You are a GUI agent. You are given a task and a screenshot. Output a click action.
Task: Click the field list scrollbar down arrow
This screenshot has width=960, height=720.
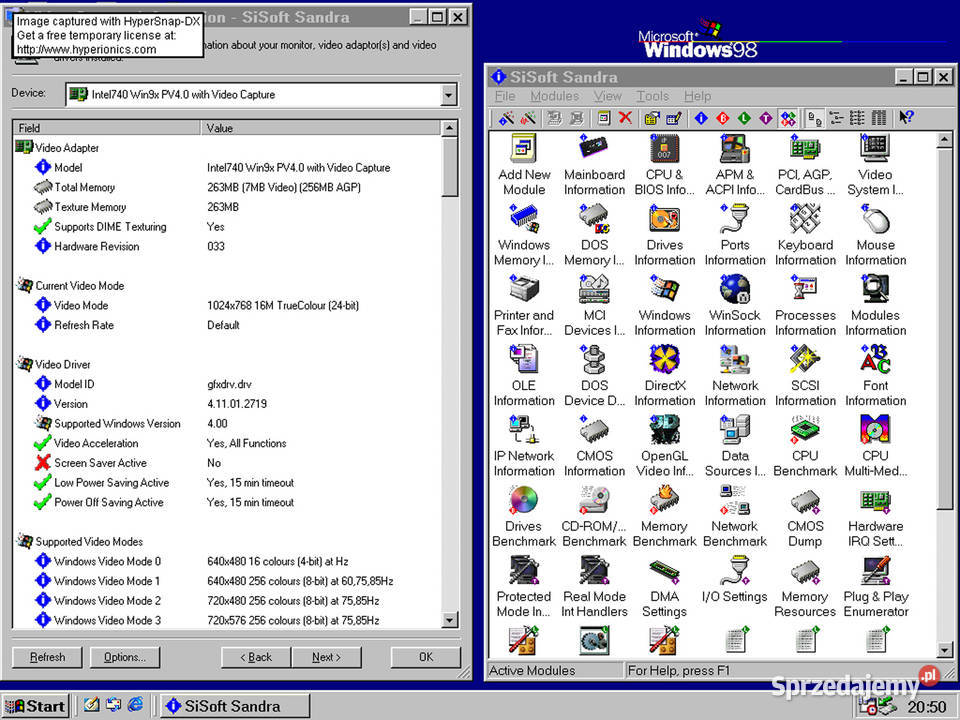[449, 620]
